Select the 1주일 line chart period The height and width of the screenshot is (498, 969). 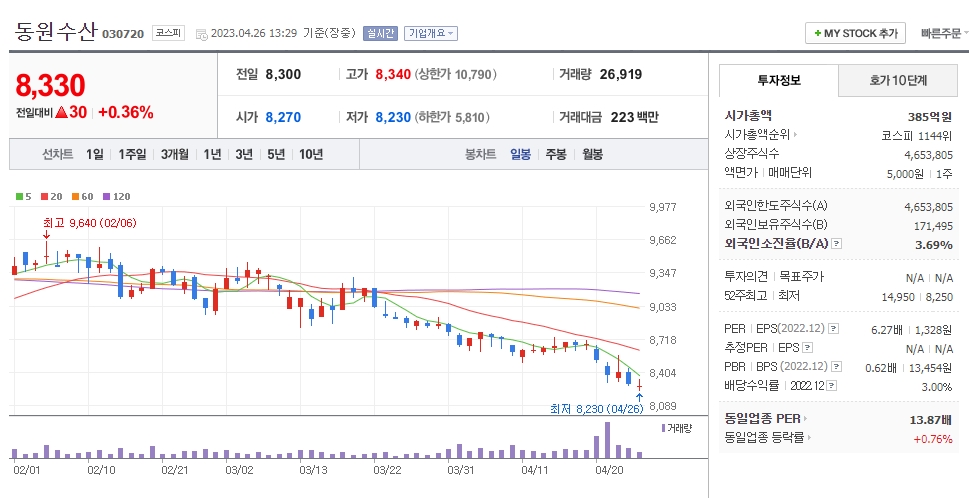[132, 154]
